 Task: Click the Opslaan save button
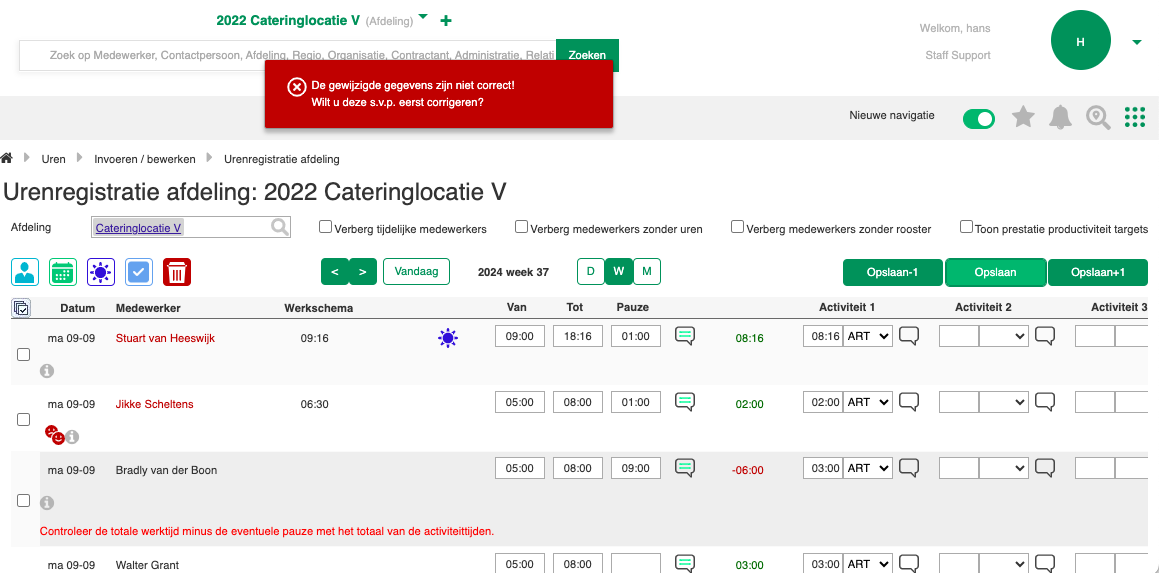[x=995, y=272]
